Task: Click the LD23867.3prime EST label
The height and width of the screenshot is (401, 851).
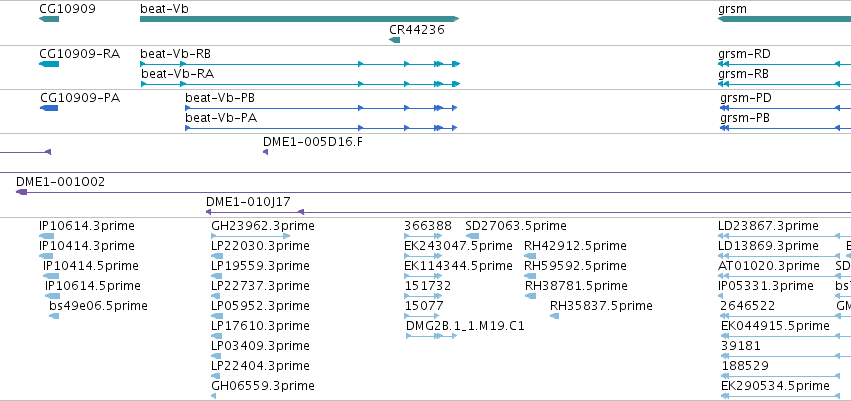Action: (x=768, y=226)
